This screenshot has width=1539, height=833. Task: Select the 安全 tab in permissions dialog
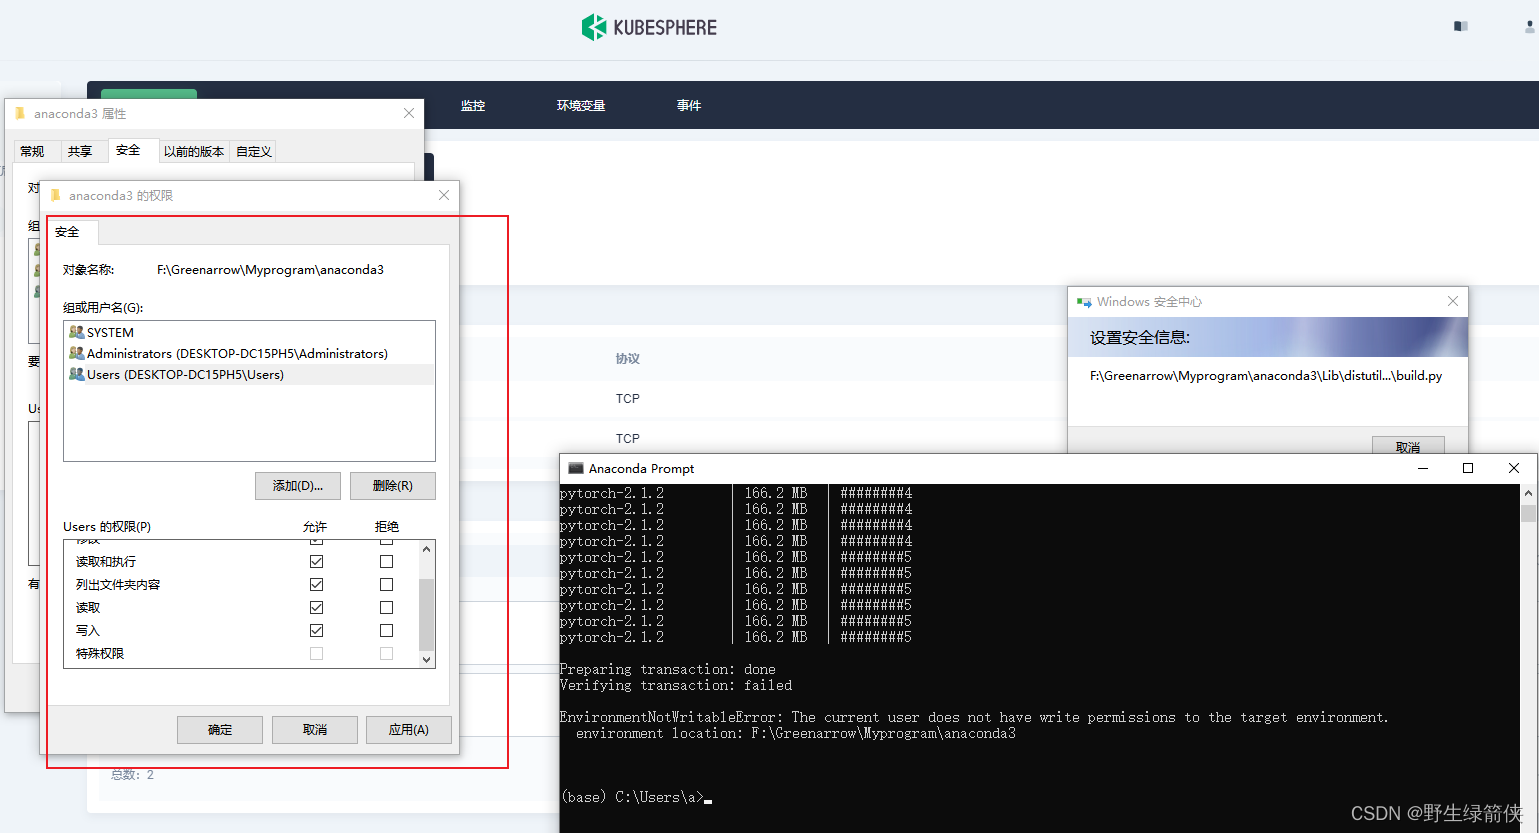72,232
